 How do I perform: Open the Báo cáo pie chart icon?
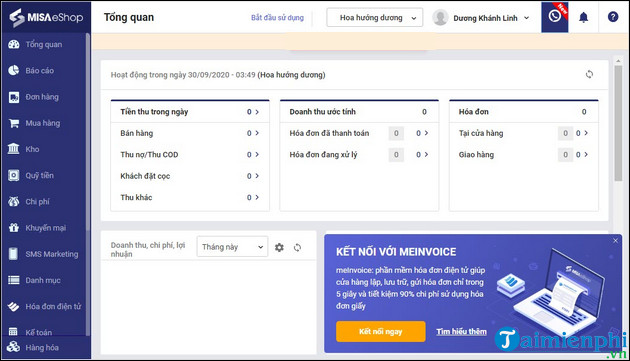14,70
